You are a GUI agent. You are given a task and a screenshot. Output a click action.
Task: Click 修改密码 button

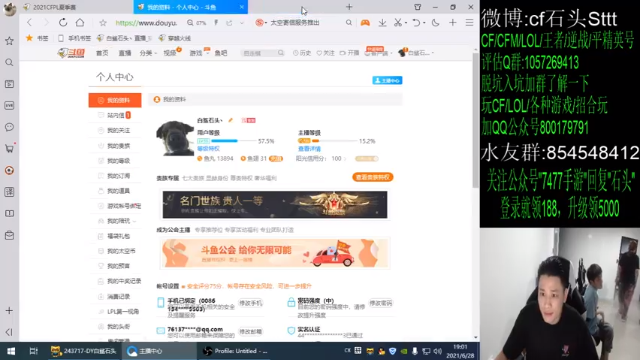click(380, 303)
